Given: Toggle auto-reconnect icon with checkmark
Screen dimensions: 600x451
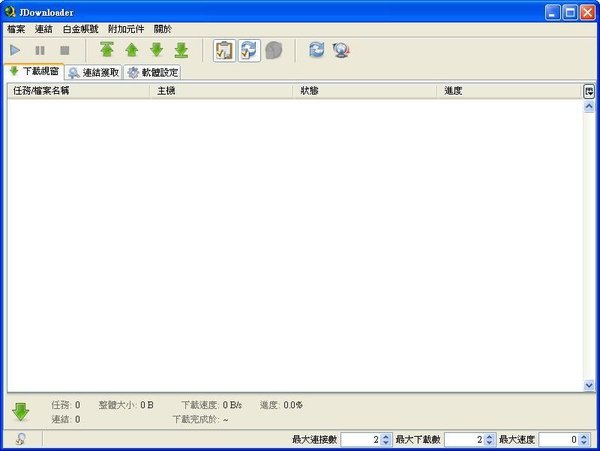Looking at the screenshot, I should [249, 50].
